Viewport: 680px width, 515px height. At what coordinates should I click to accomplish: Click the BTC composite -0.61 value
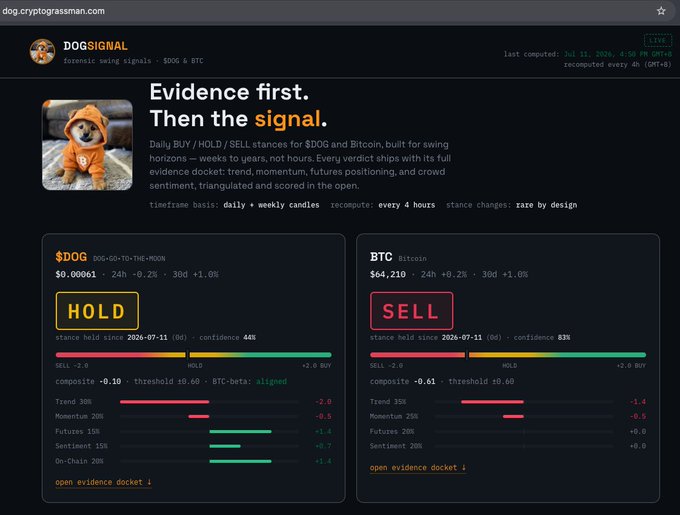coord(425,381)
